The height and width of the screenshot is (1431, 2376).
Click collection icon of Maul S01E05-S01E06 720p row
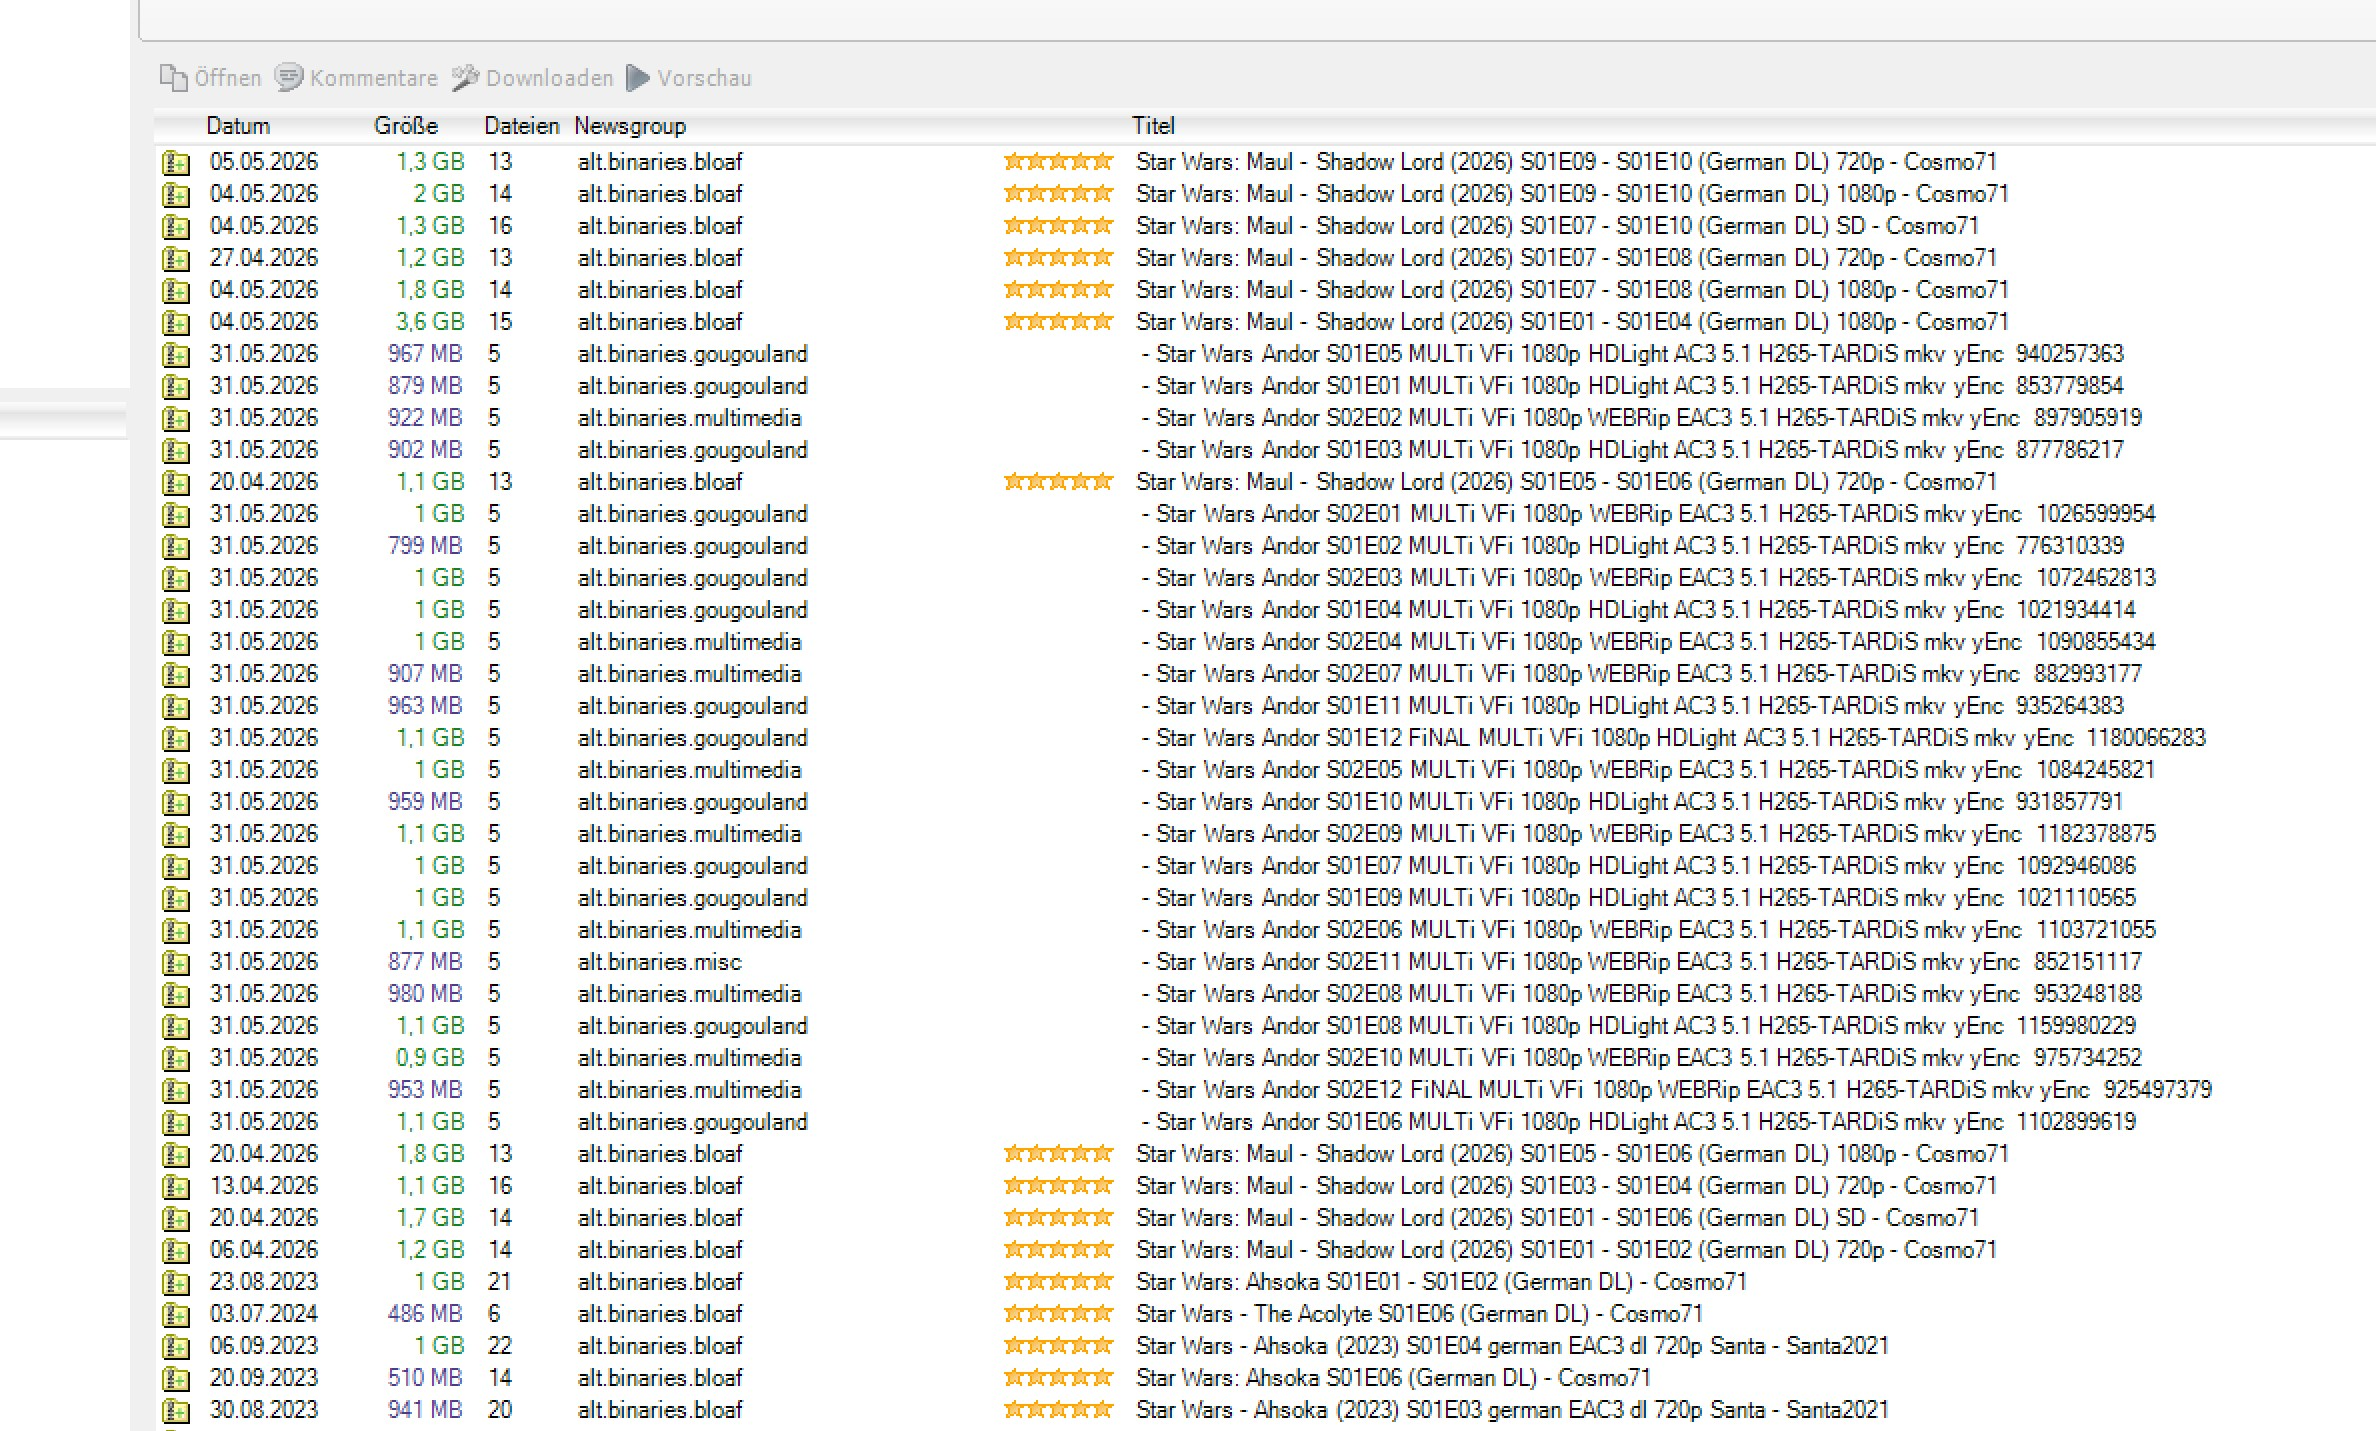[176, 482]
